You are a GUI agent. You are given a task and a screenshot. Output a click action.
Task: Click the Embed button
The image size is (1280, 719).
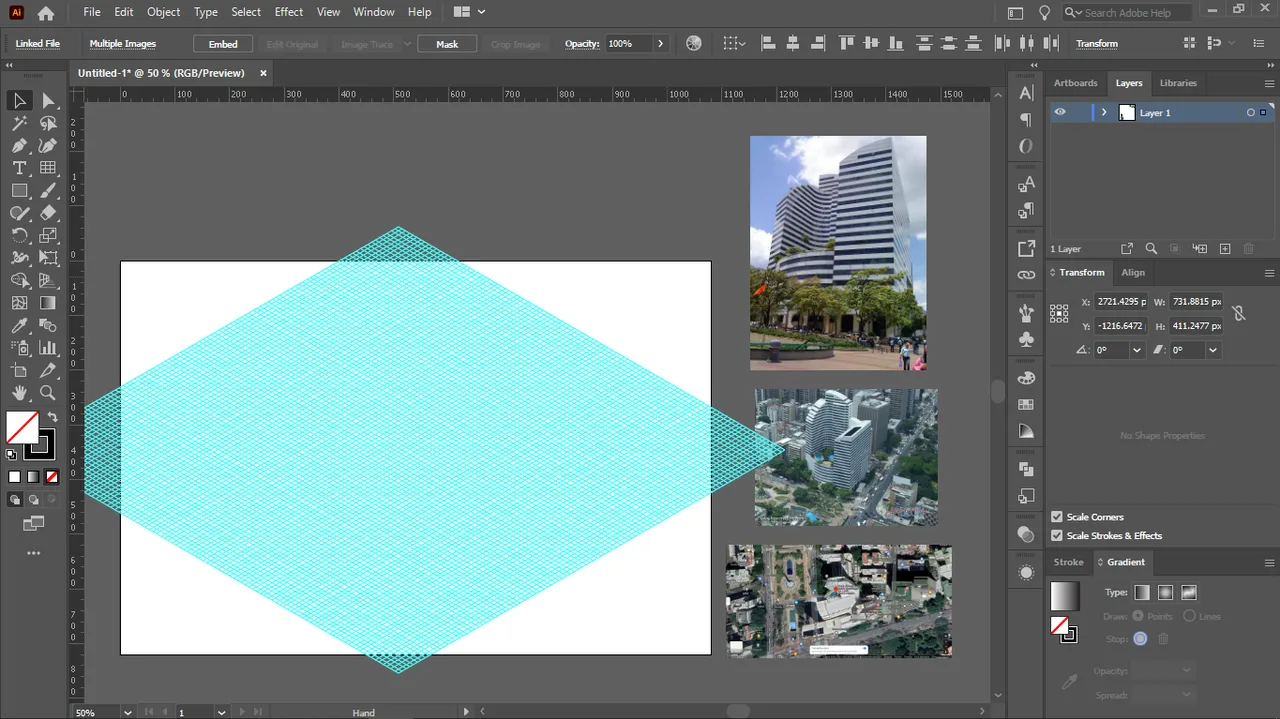coord(223,44)
